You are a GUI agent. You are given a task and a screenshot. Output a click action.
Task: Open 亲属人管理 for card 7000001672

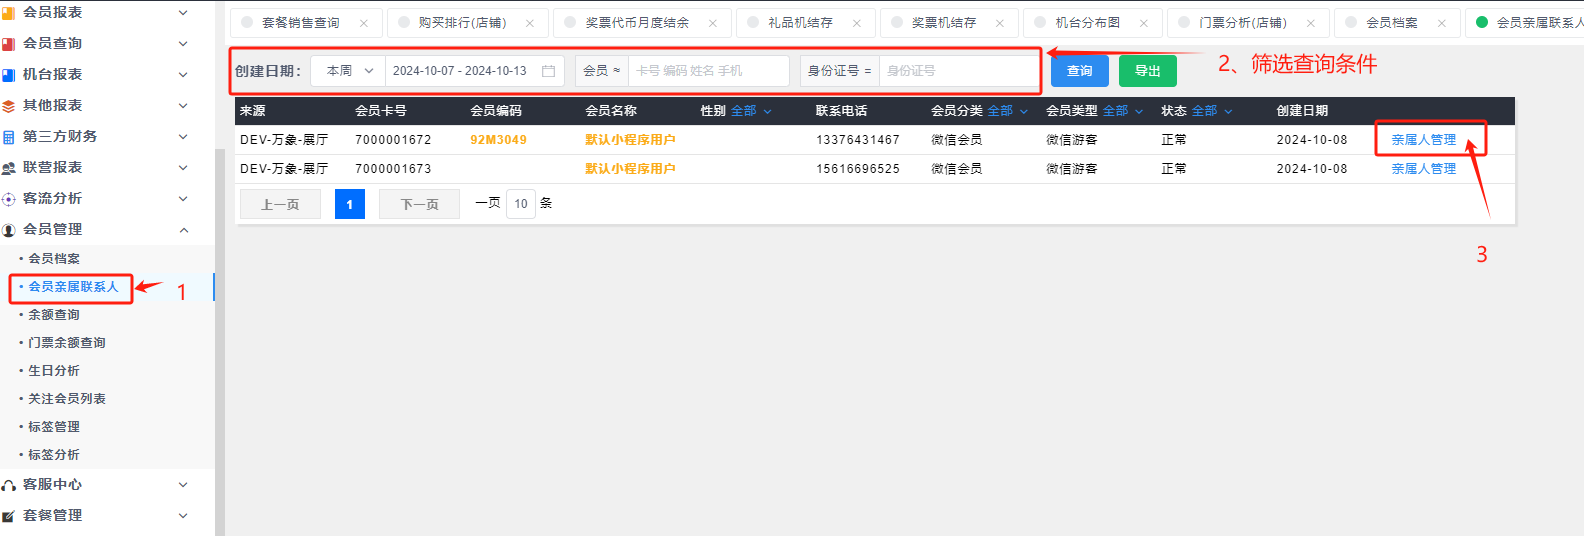pyautogui.click(x=1424, y=140)
